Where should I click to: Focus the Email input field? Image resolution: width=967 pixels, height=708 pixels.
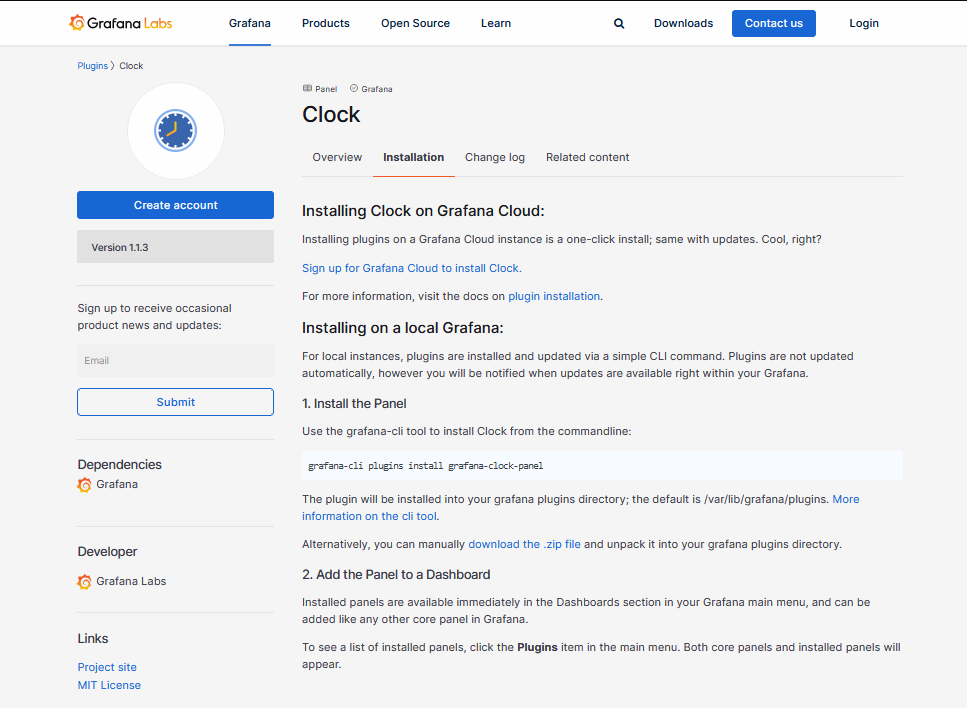point(175,361)
